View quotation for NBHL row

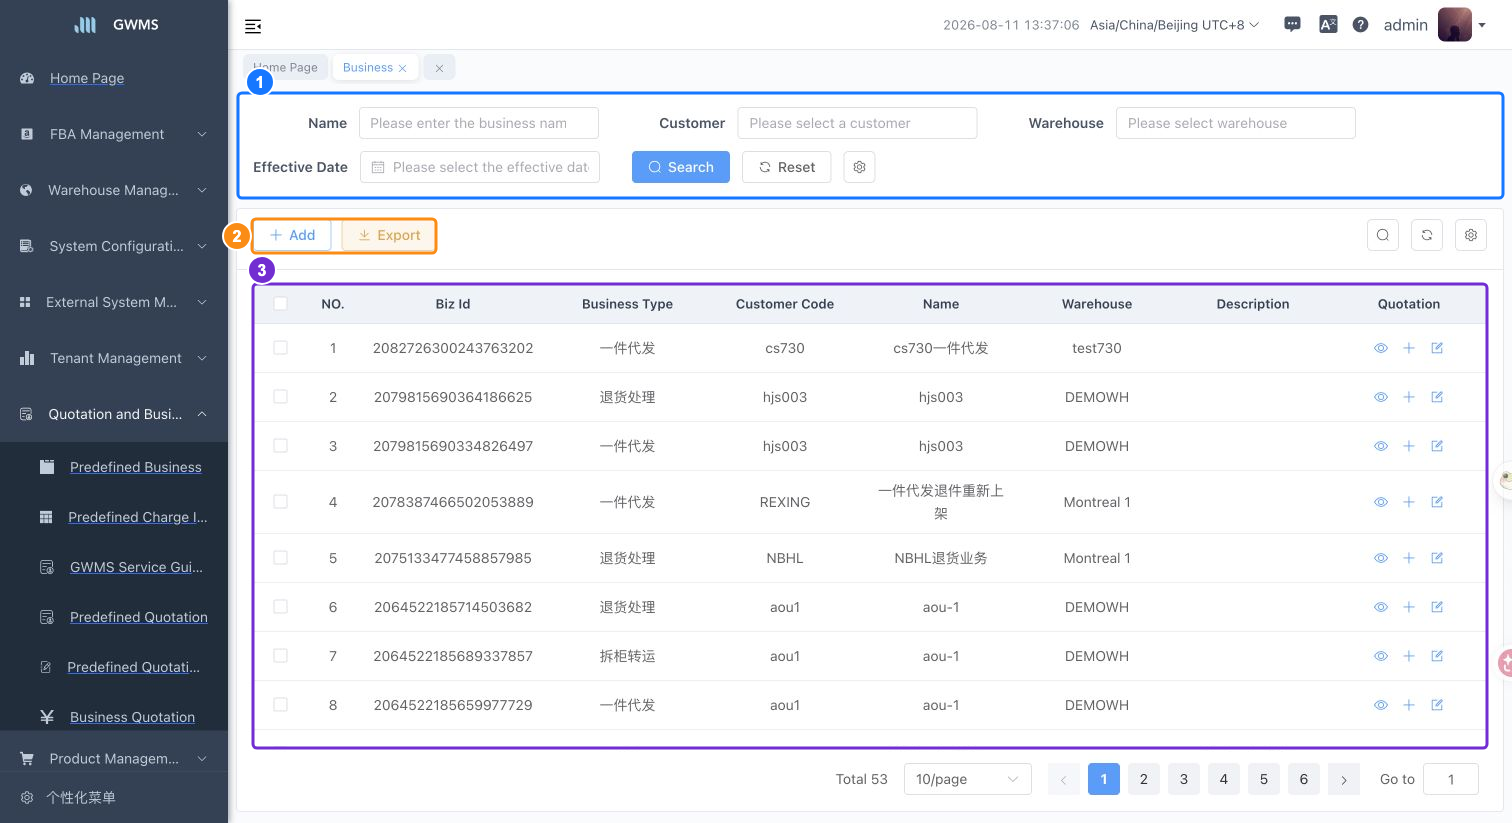[1381, 558]
